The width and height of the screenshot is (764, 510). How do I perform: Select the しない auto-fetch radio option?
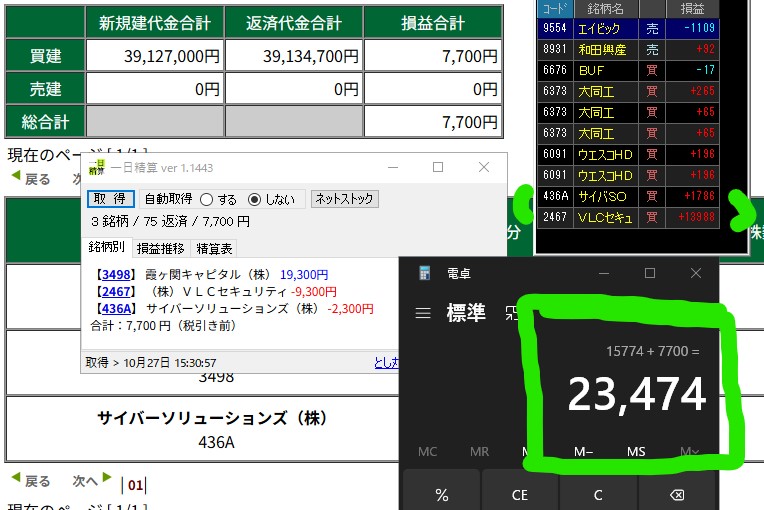[x=254, y=199]
